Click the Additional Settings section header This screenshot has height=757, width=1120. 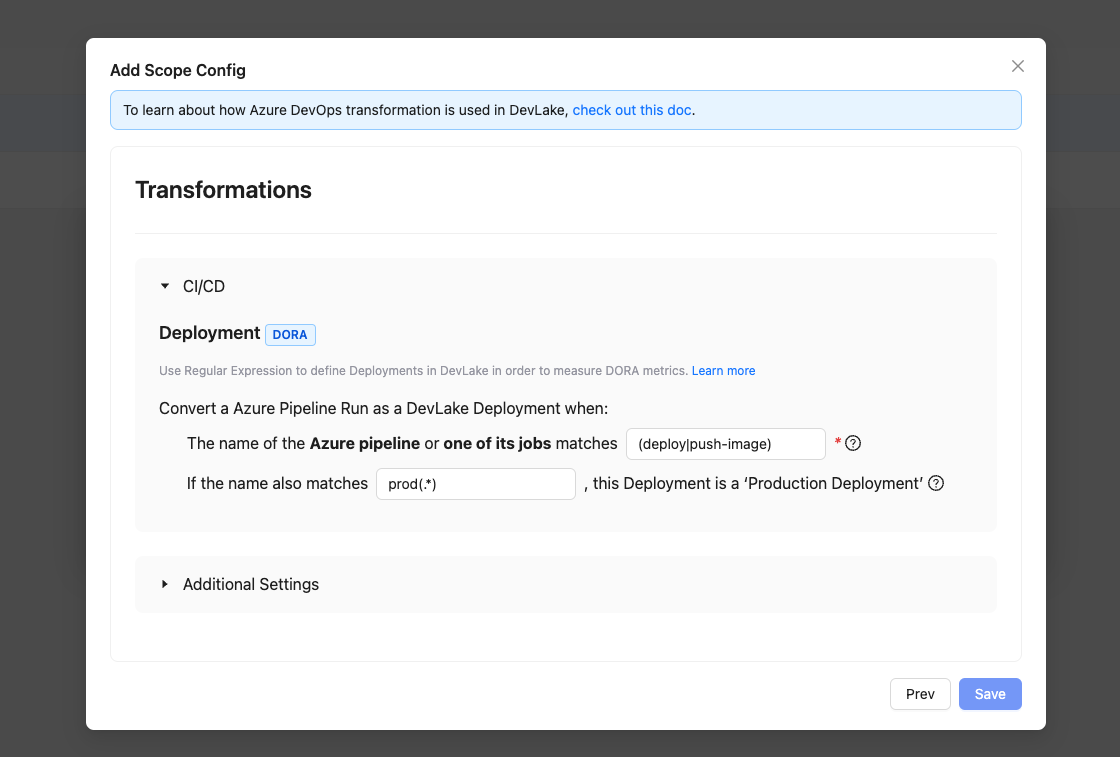(250, 584)
